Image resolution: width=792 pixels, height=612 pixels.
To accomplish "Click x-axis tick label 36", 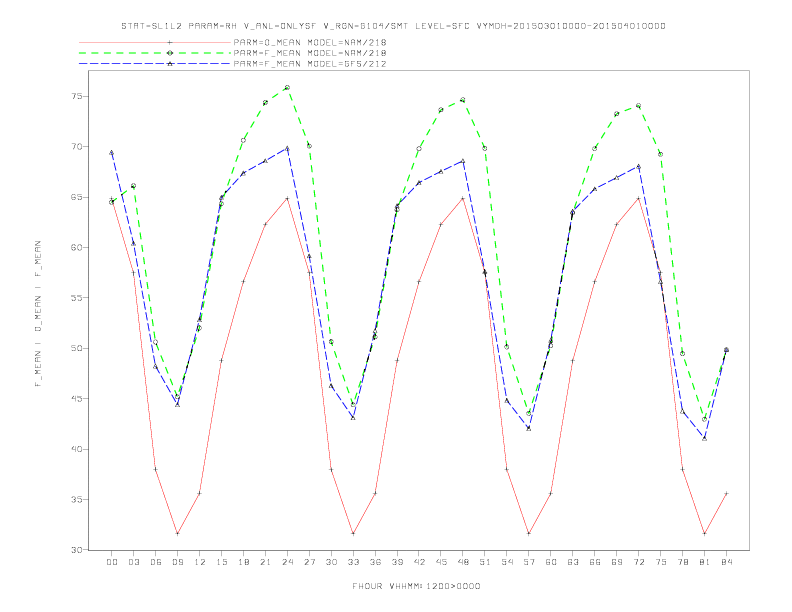I will (375, 562).
